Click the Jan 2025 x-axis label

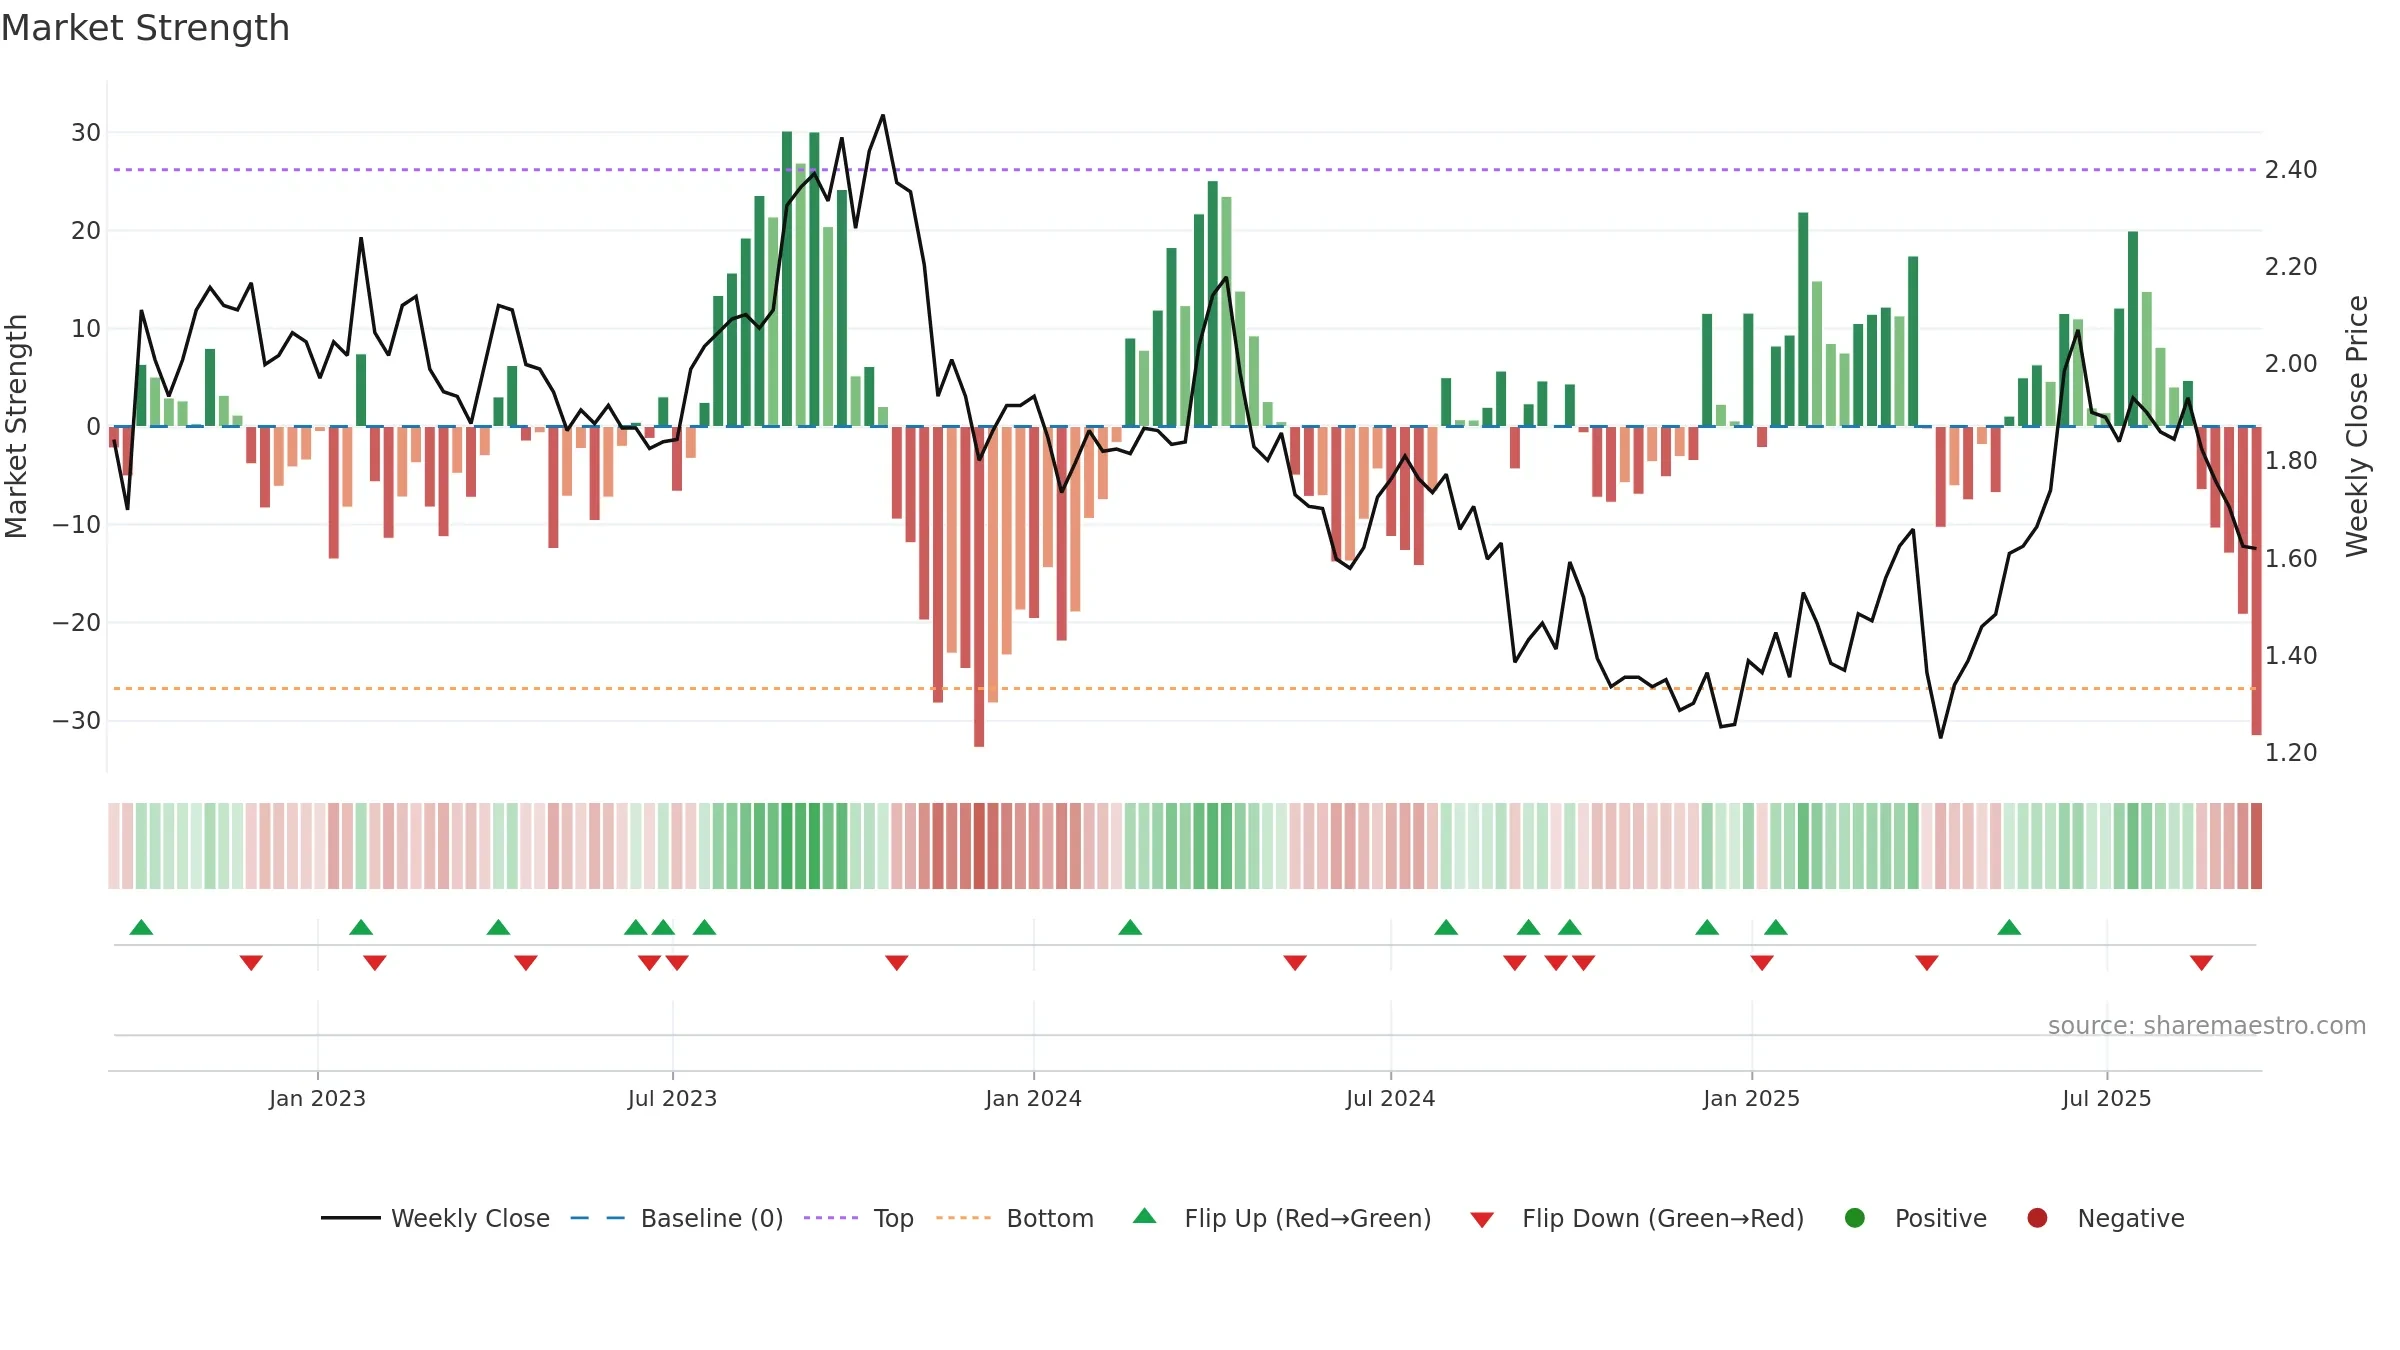coord(1751,1098)
